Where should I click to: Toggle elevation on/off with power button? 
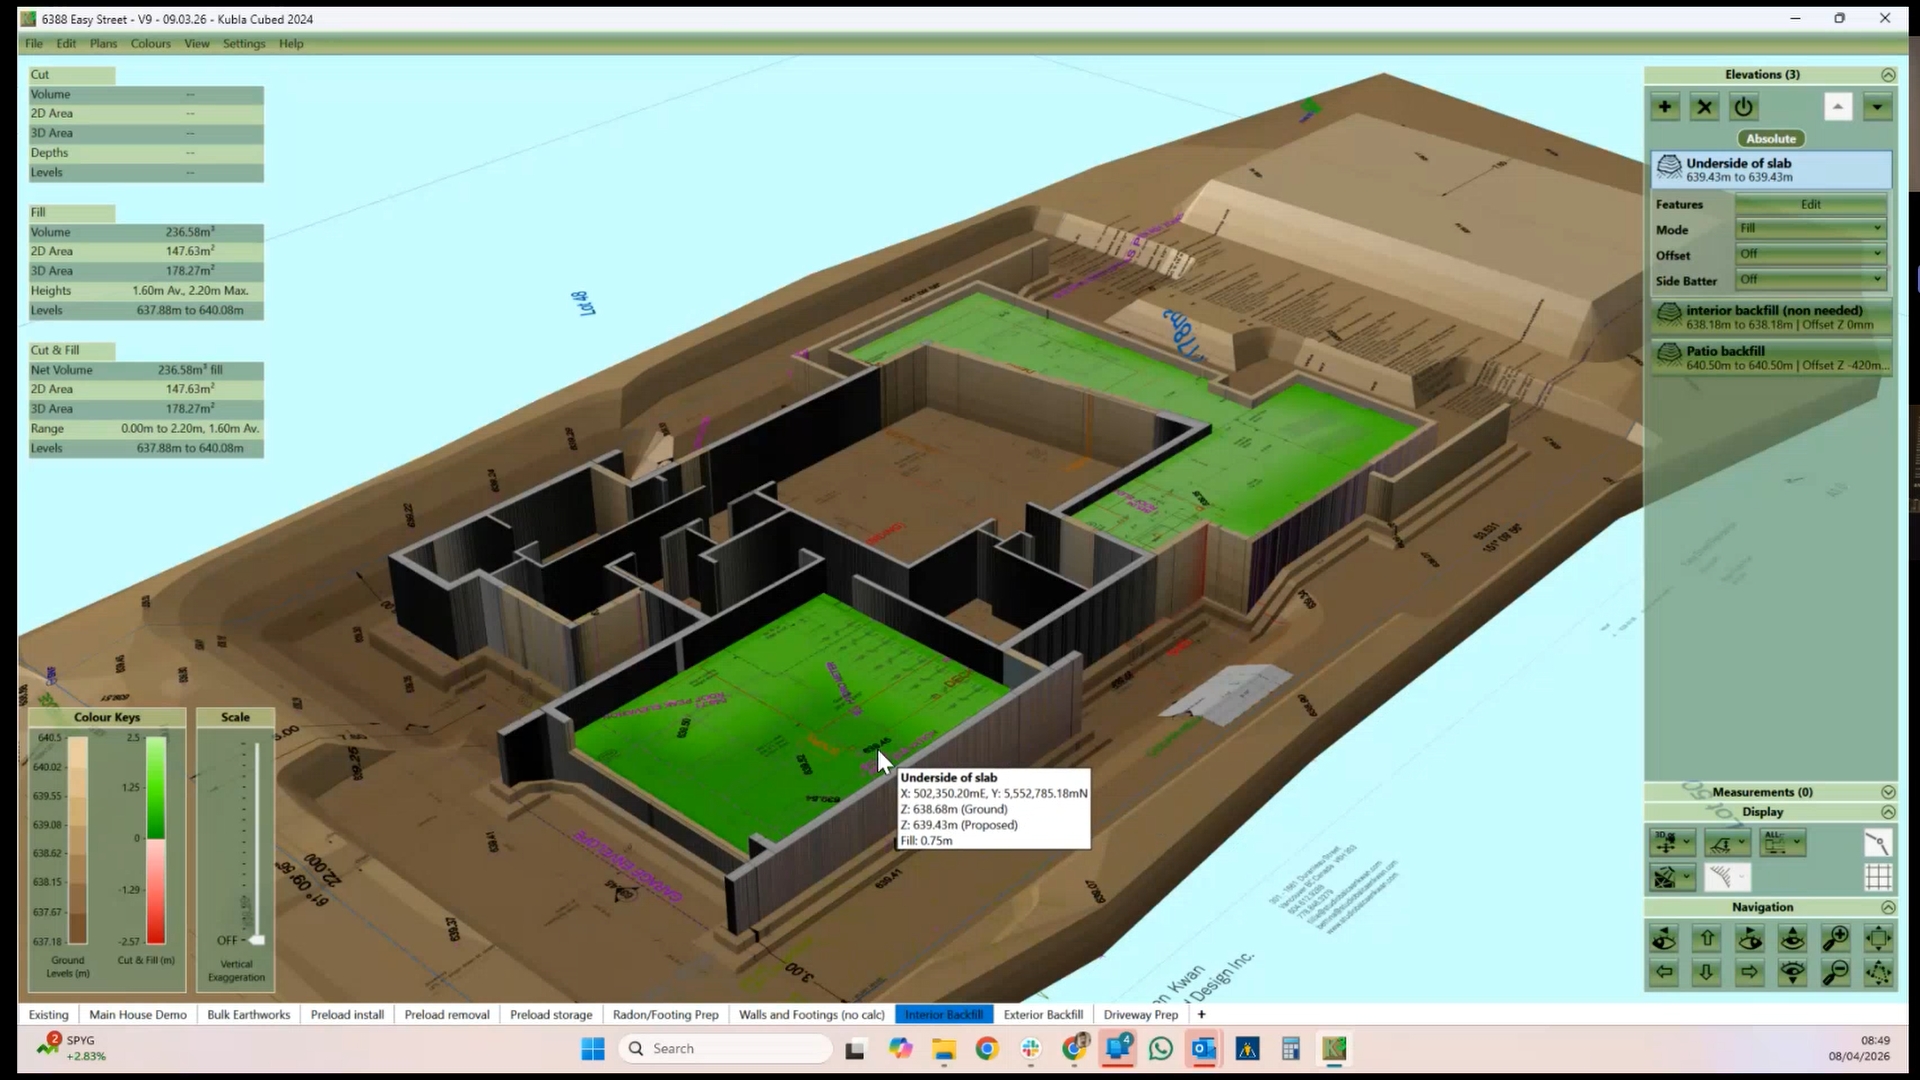pos(1743,107)
